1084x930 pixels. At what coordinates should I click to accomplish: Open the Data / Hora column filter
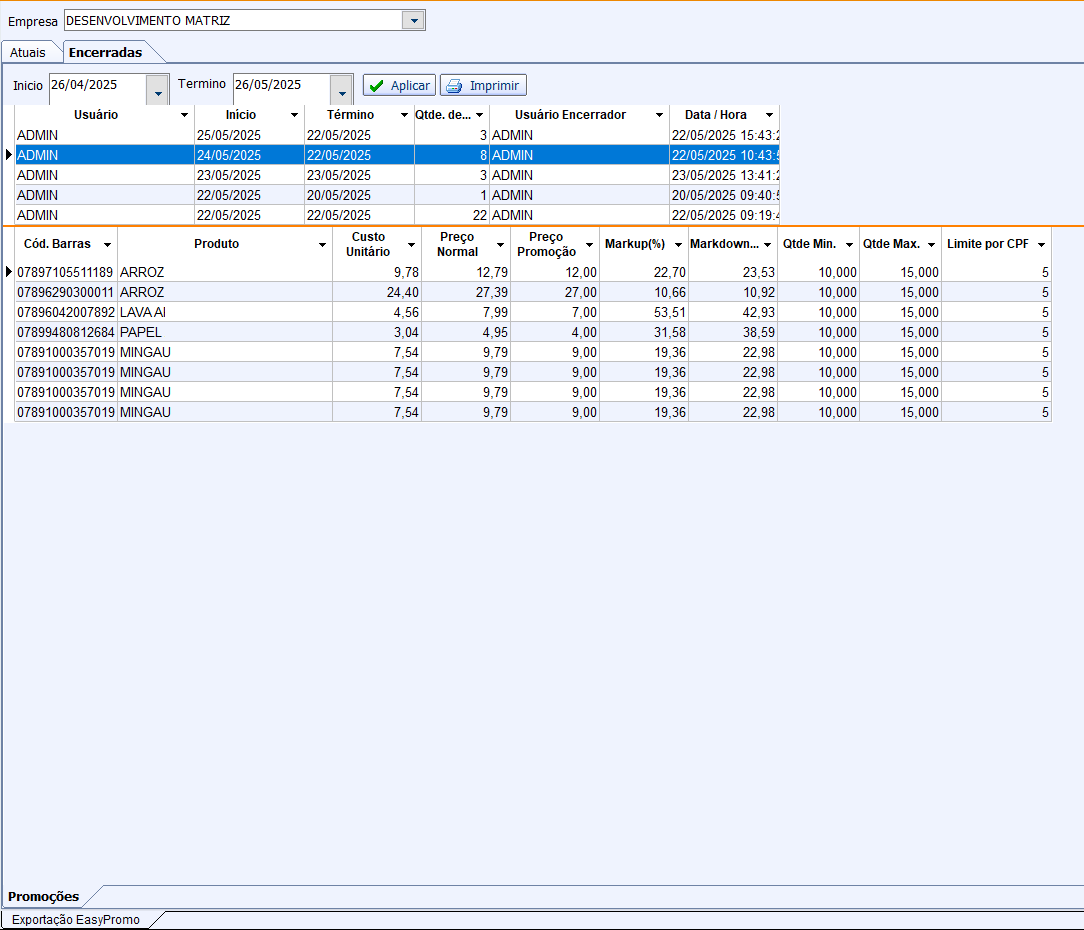[769, 116]
